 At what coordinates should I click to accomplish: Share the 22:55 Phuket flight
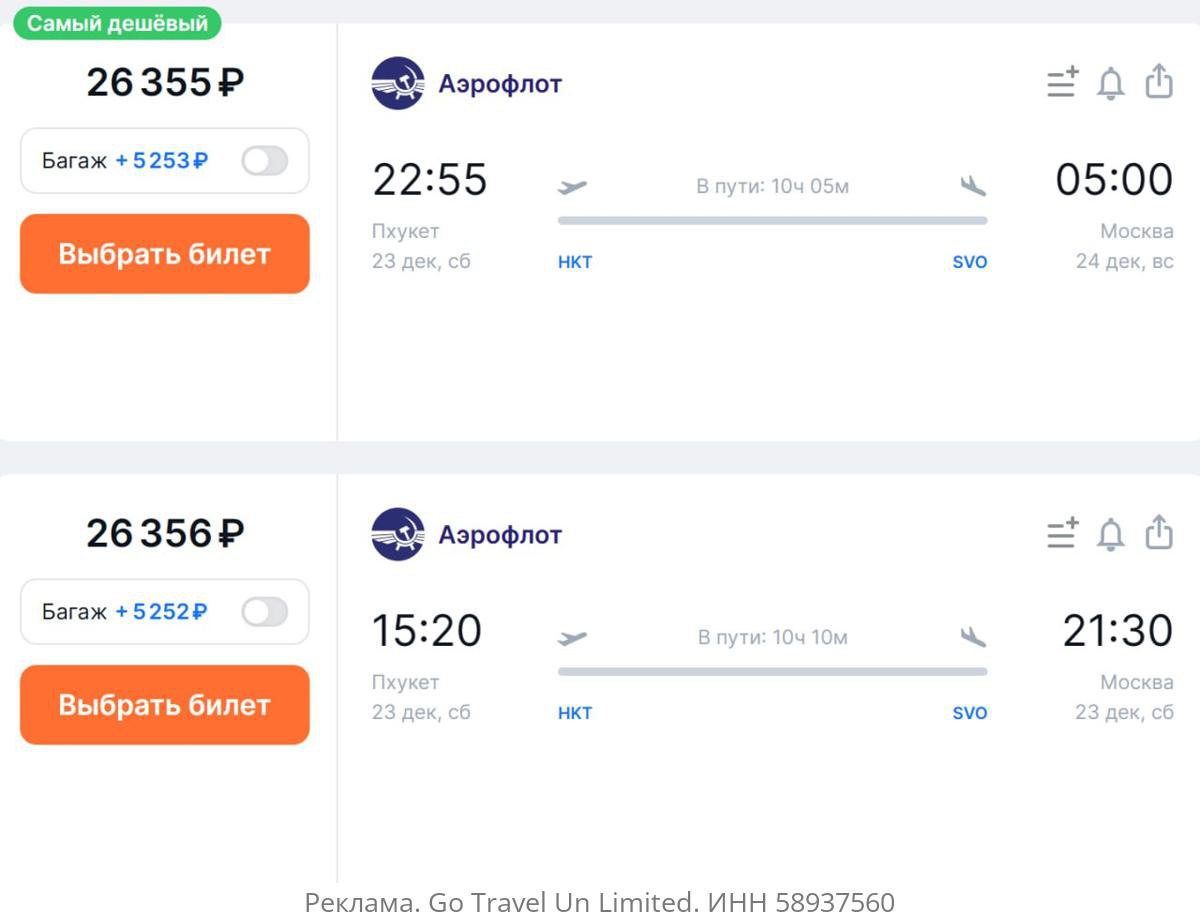(1158, 82)
